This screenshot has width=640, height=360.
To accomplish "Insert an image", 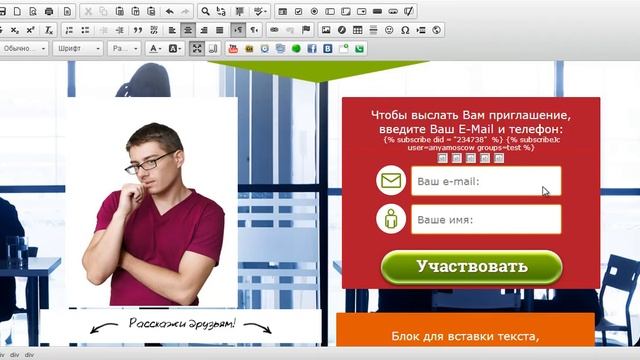I will pos(326,30).
